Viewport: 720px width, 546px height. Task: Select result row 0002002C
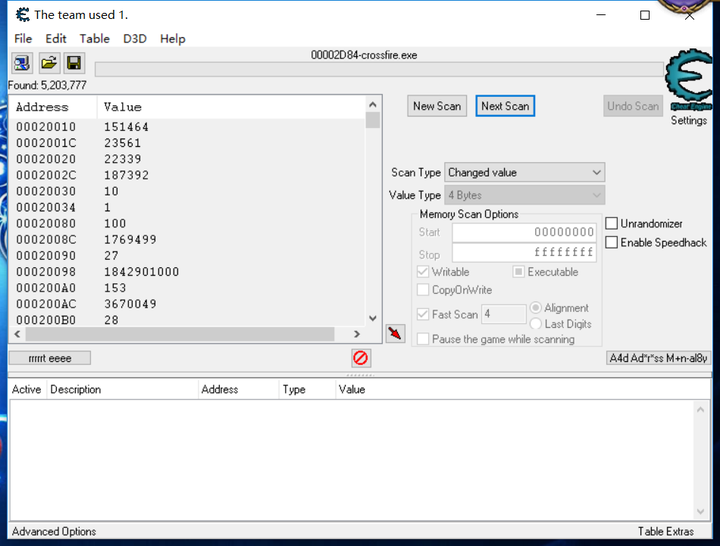tap(187, 175)
